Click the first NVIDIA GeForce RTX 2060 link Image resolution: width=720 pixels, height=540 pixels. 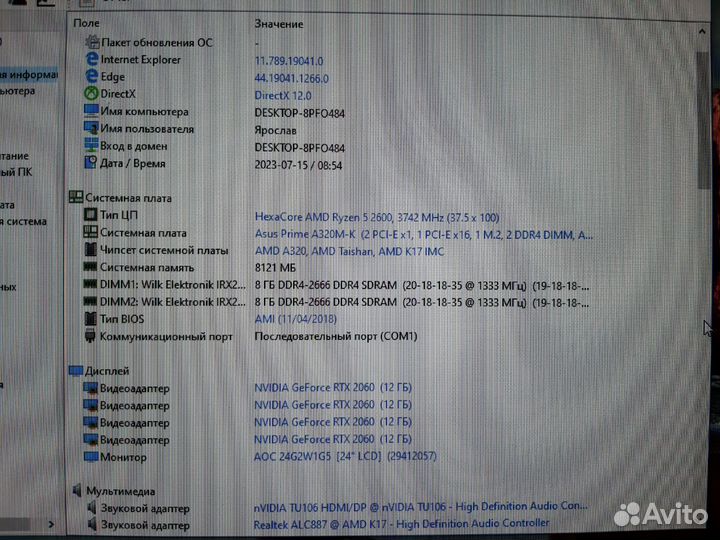coord(333,388)
